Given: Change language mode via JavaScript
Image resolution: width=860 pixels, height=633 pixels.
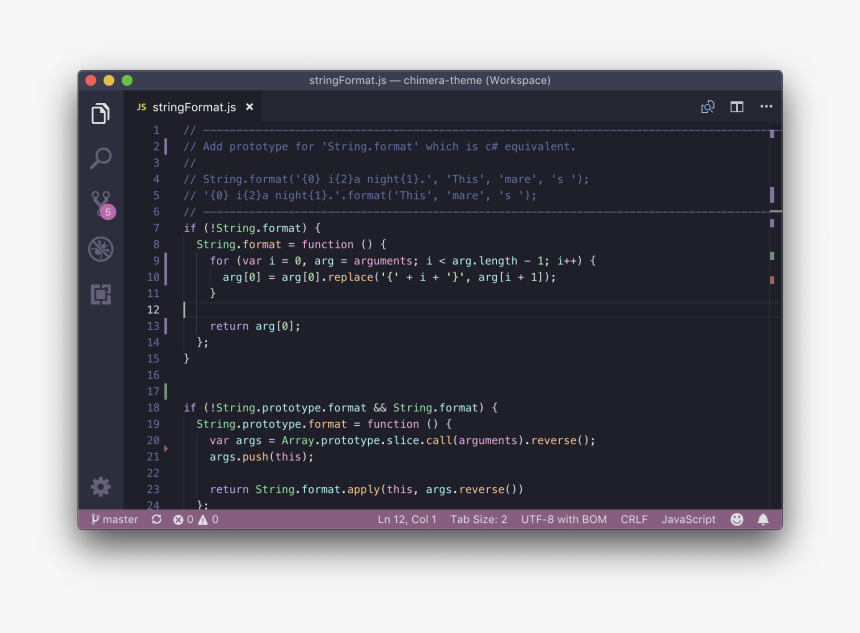Looking at the screenshot, I should coord(688,519).
